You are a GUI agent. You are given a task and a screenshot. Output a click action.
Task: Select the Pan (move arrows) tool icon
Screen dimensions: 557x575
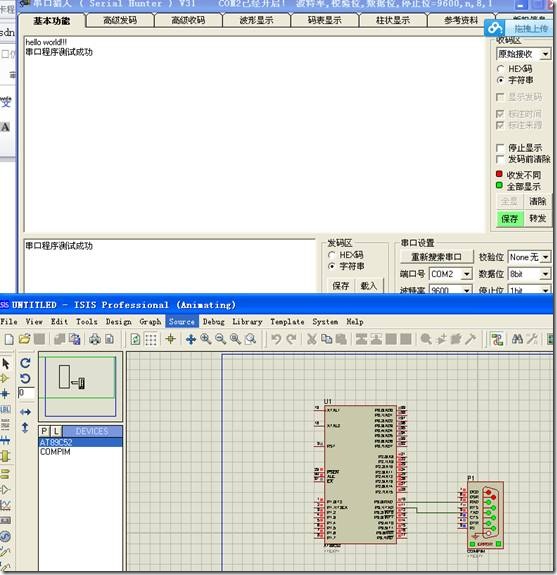tap(191, 339)
